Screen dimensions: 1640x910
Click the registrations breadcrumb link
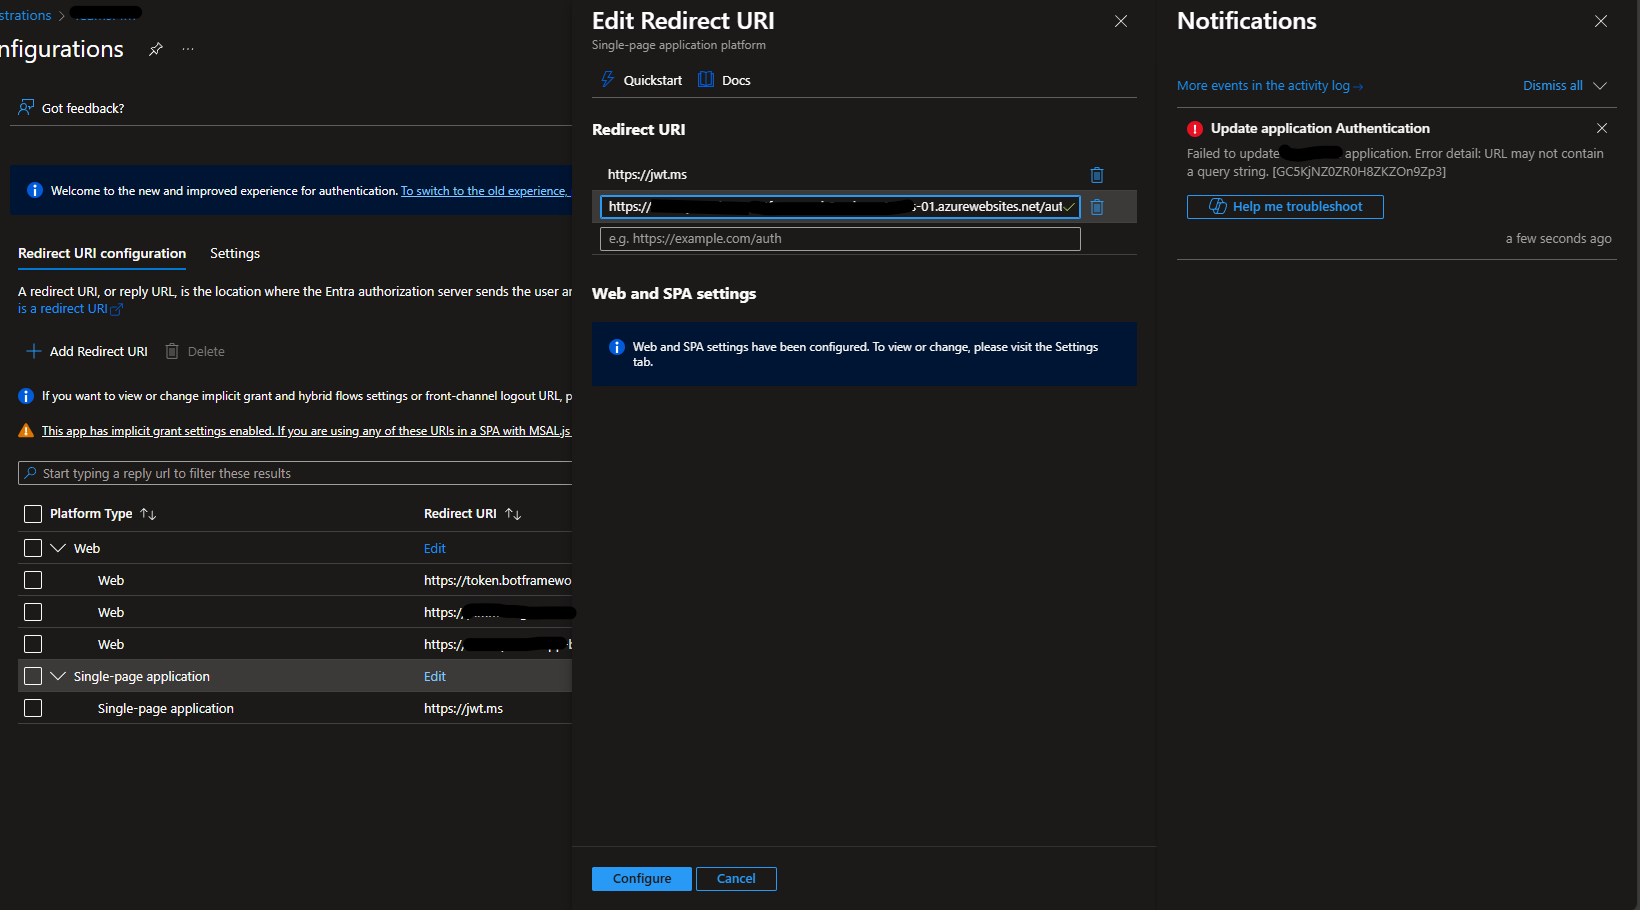[25, 16]
